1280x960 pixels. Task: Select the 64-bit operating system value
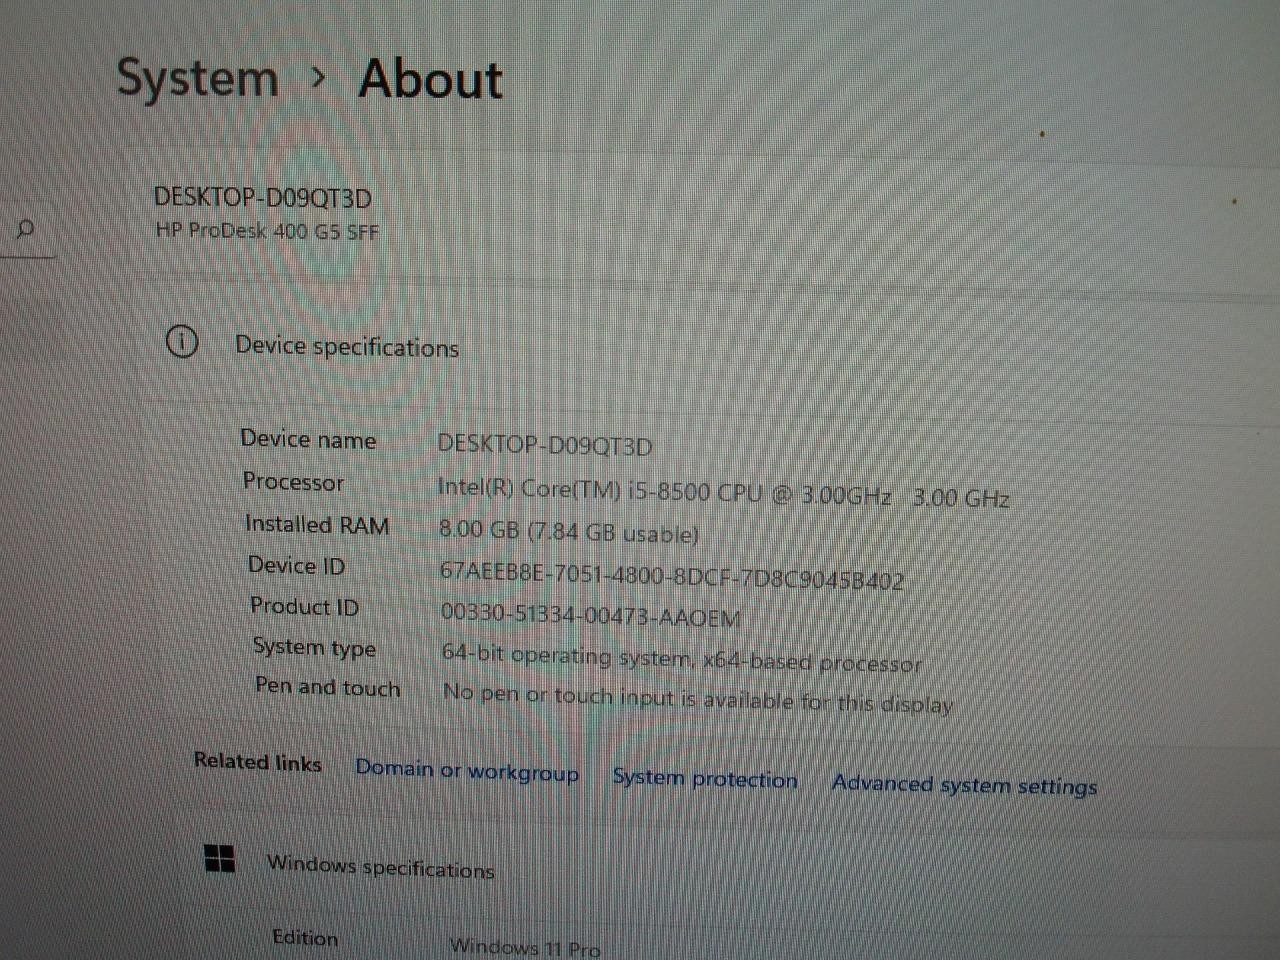coord(682,659)
